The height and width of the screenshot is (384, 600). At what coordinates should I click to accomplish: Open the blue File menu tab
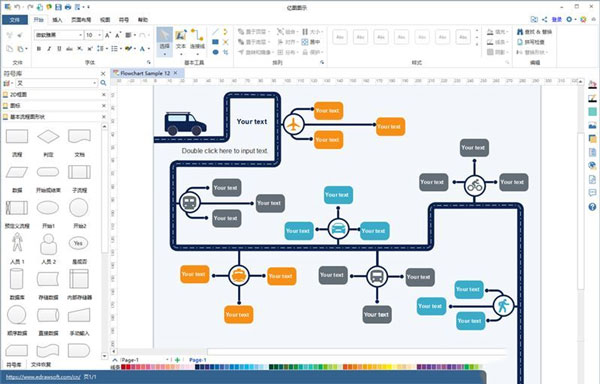point(15,20)
